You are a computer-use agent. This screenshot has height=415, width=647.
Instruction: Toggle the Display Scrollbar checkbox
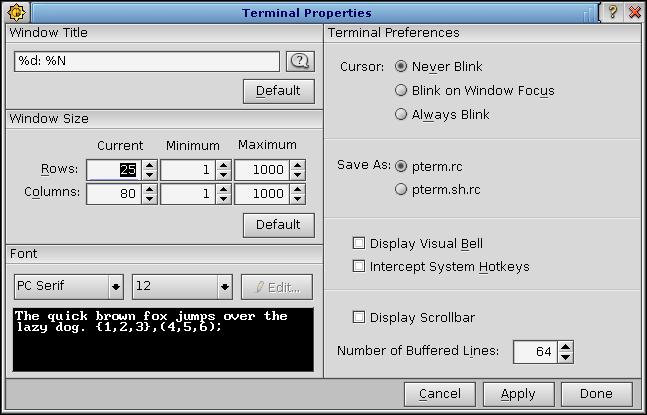pos(359,318)
